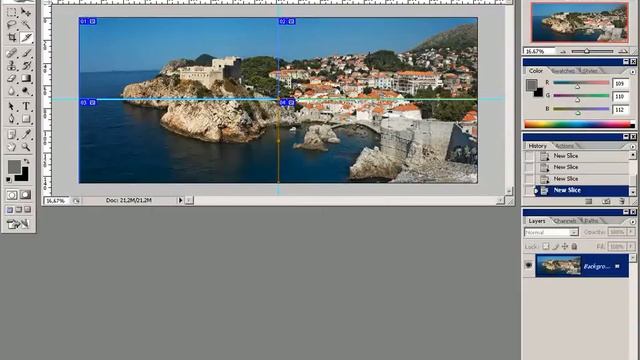This screenshot has width=640, height=360.
Task: Toggle lock all padlock
Action: (574, 246)
